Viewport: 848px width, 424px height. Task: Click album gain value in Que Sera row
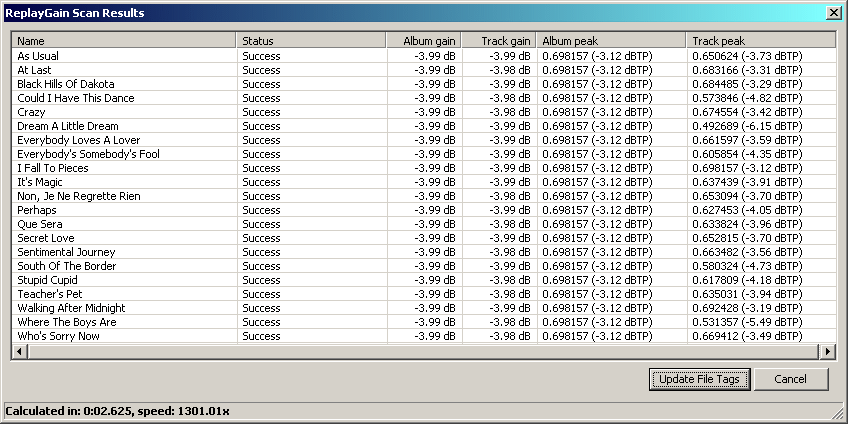(x=435, y=224)
